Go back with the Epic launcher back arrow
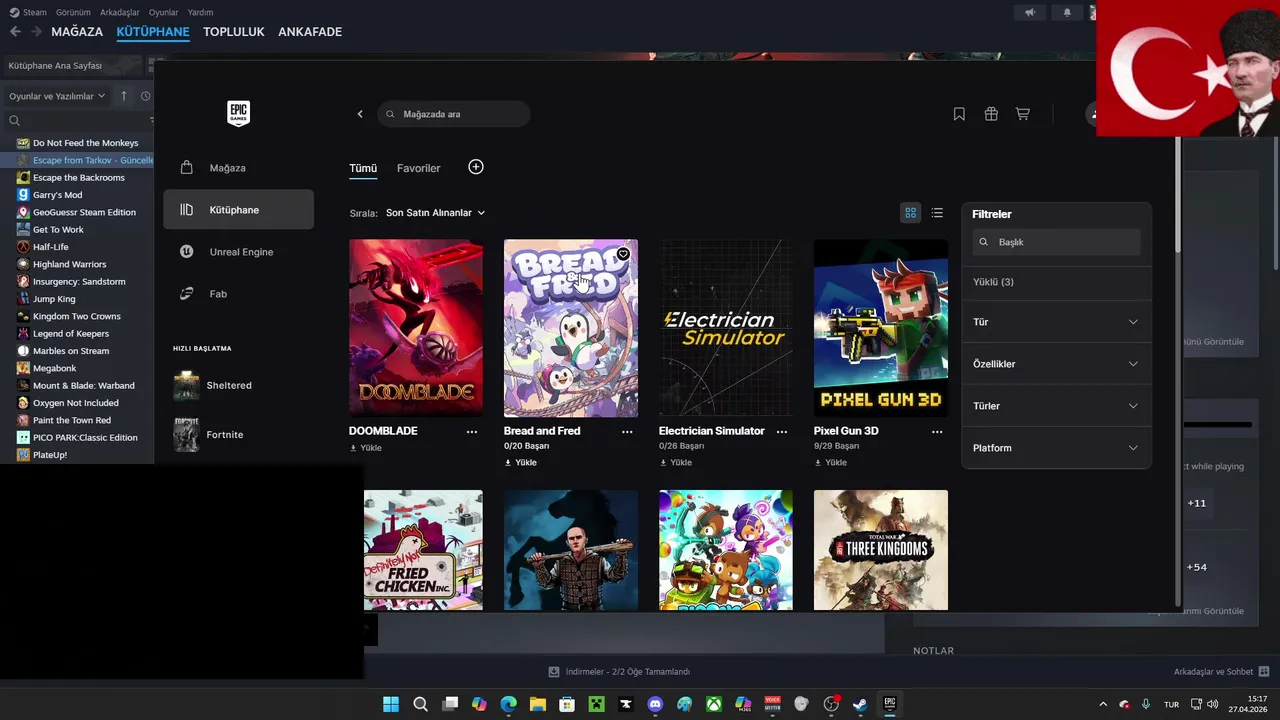Viewport: 1280px width, 720px height. tap(360, 114)
